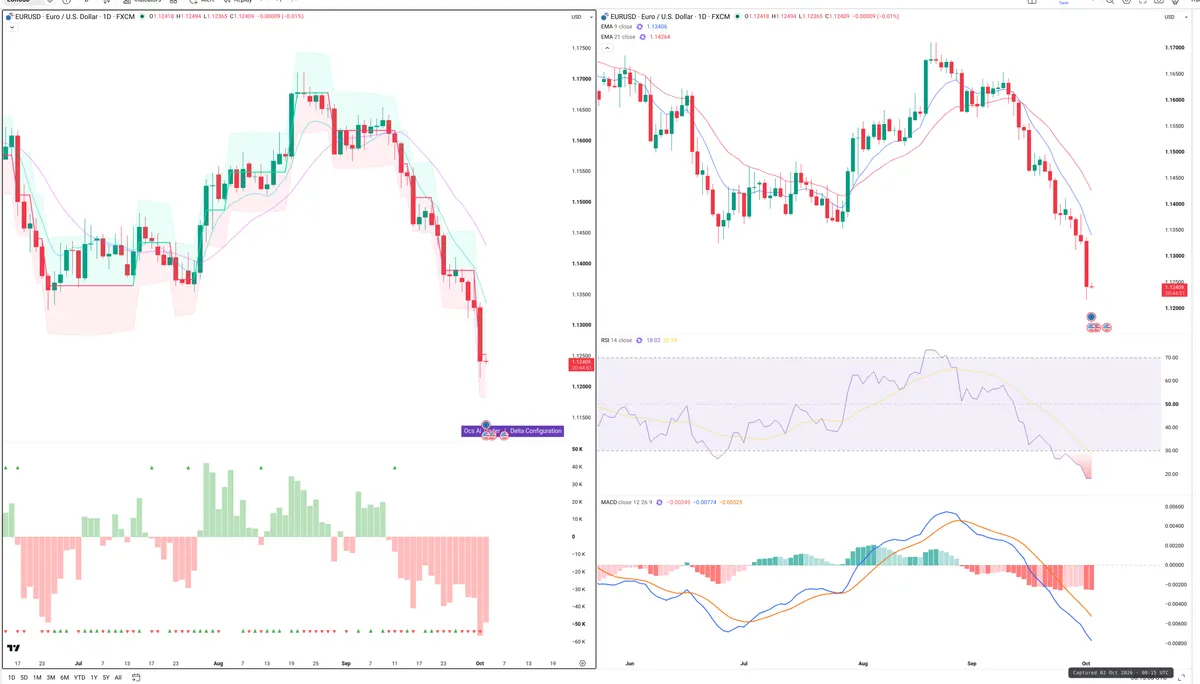This screenshot has width=1200, height=684.
Task: Click the 1.17500 price level on left axis
Action: point(581,48)
